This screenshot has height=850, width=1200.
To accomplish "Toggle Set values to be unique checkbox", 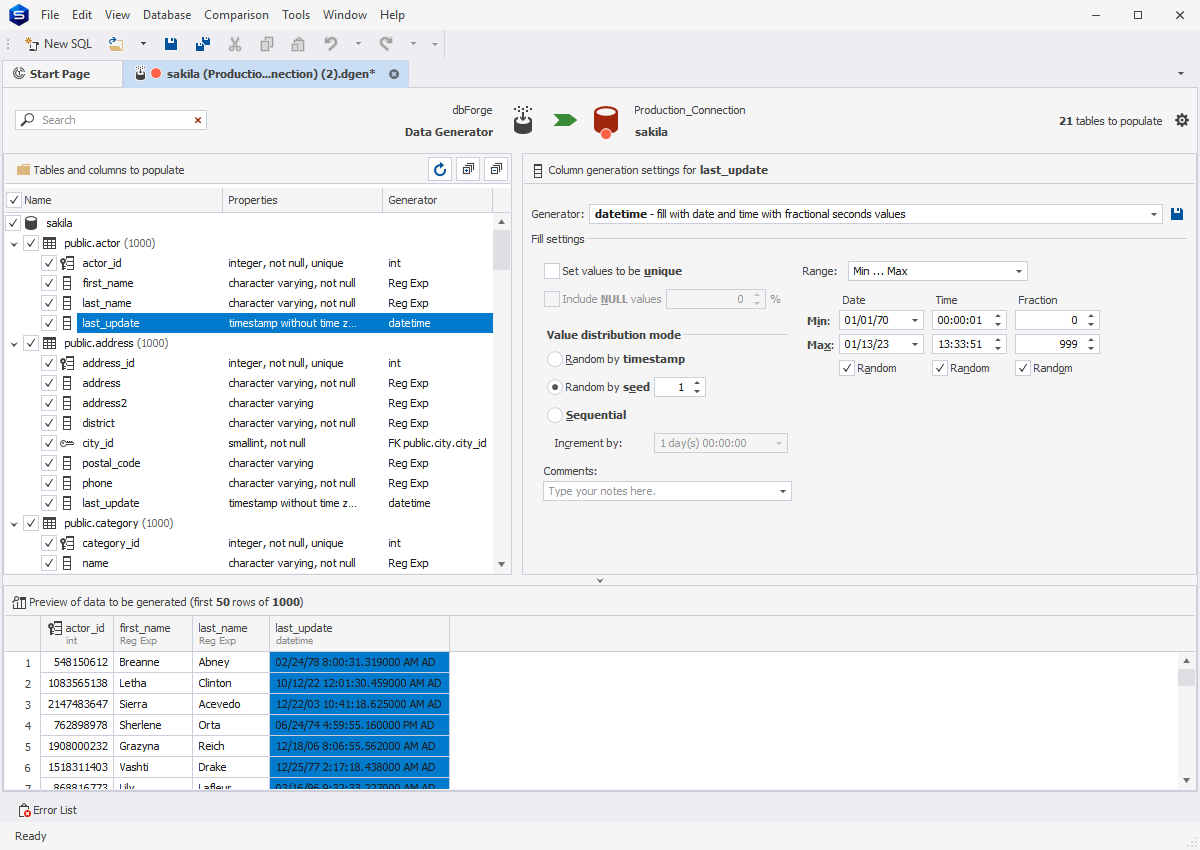I will coord(552,271).
